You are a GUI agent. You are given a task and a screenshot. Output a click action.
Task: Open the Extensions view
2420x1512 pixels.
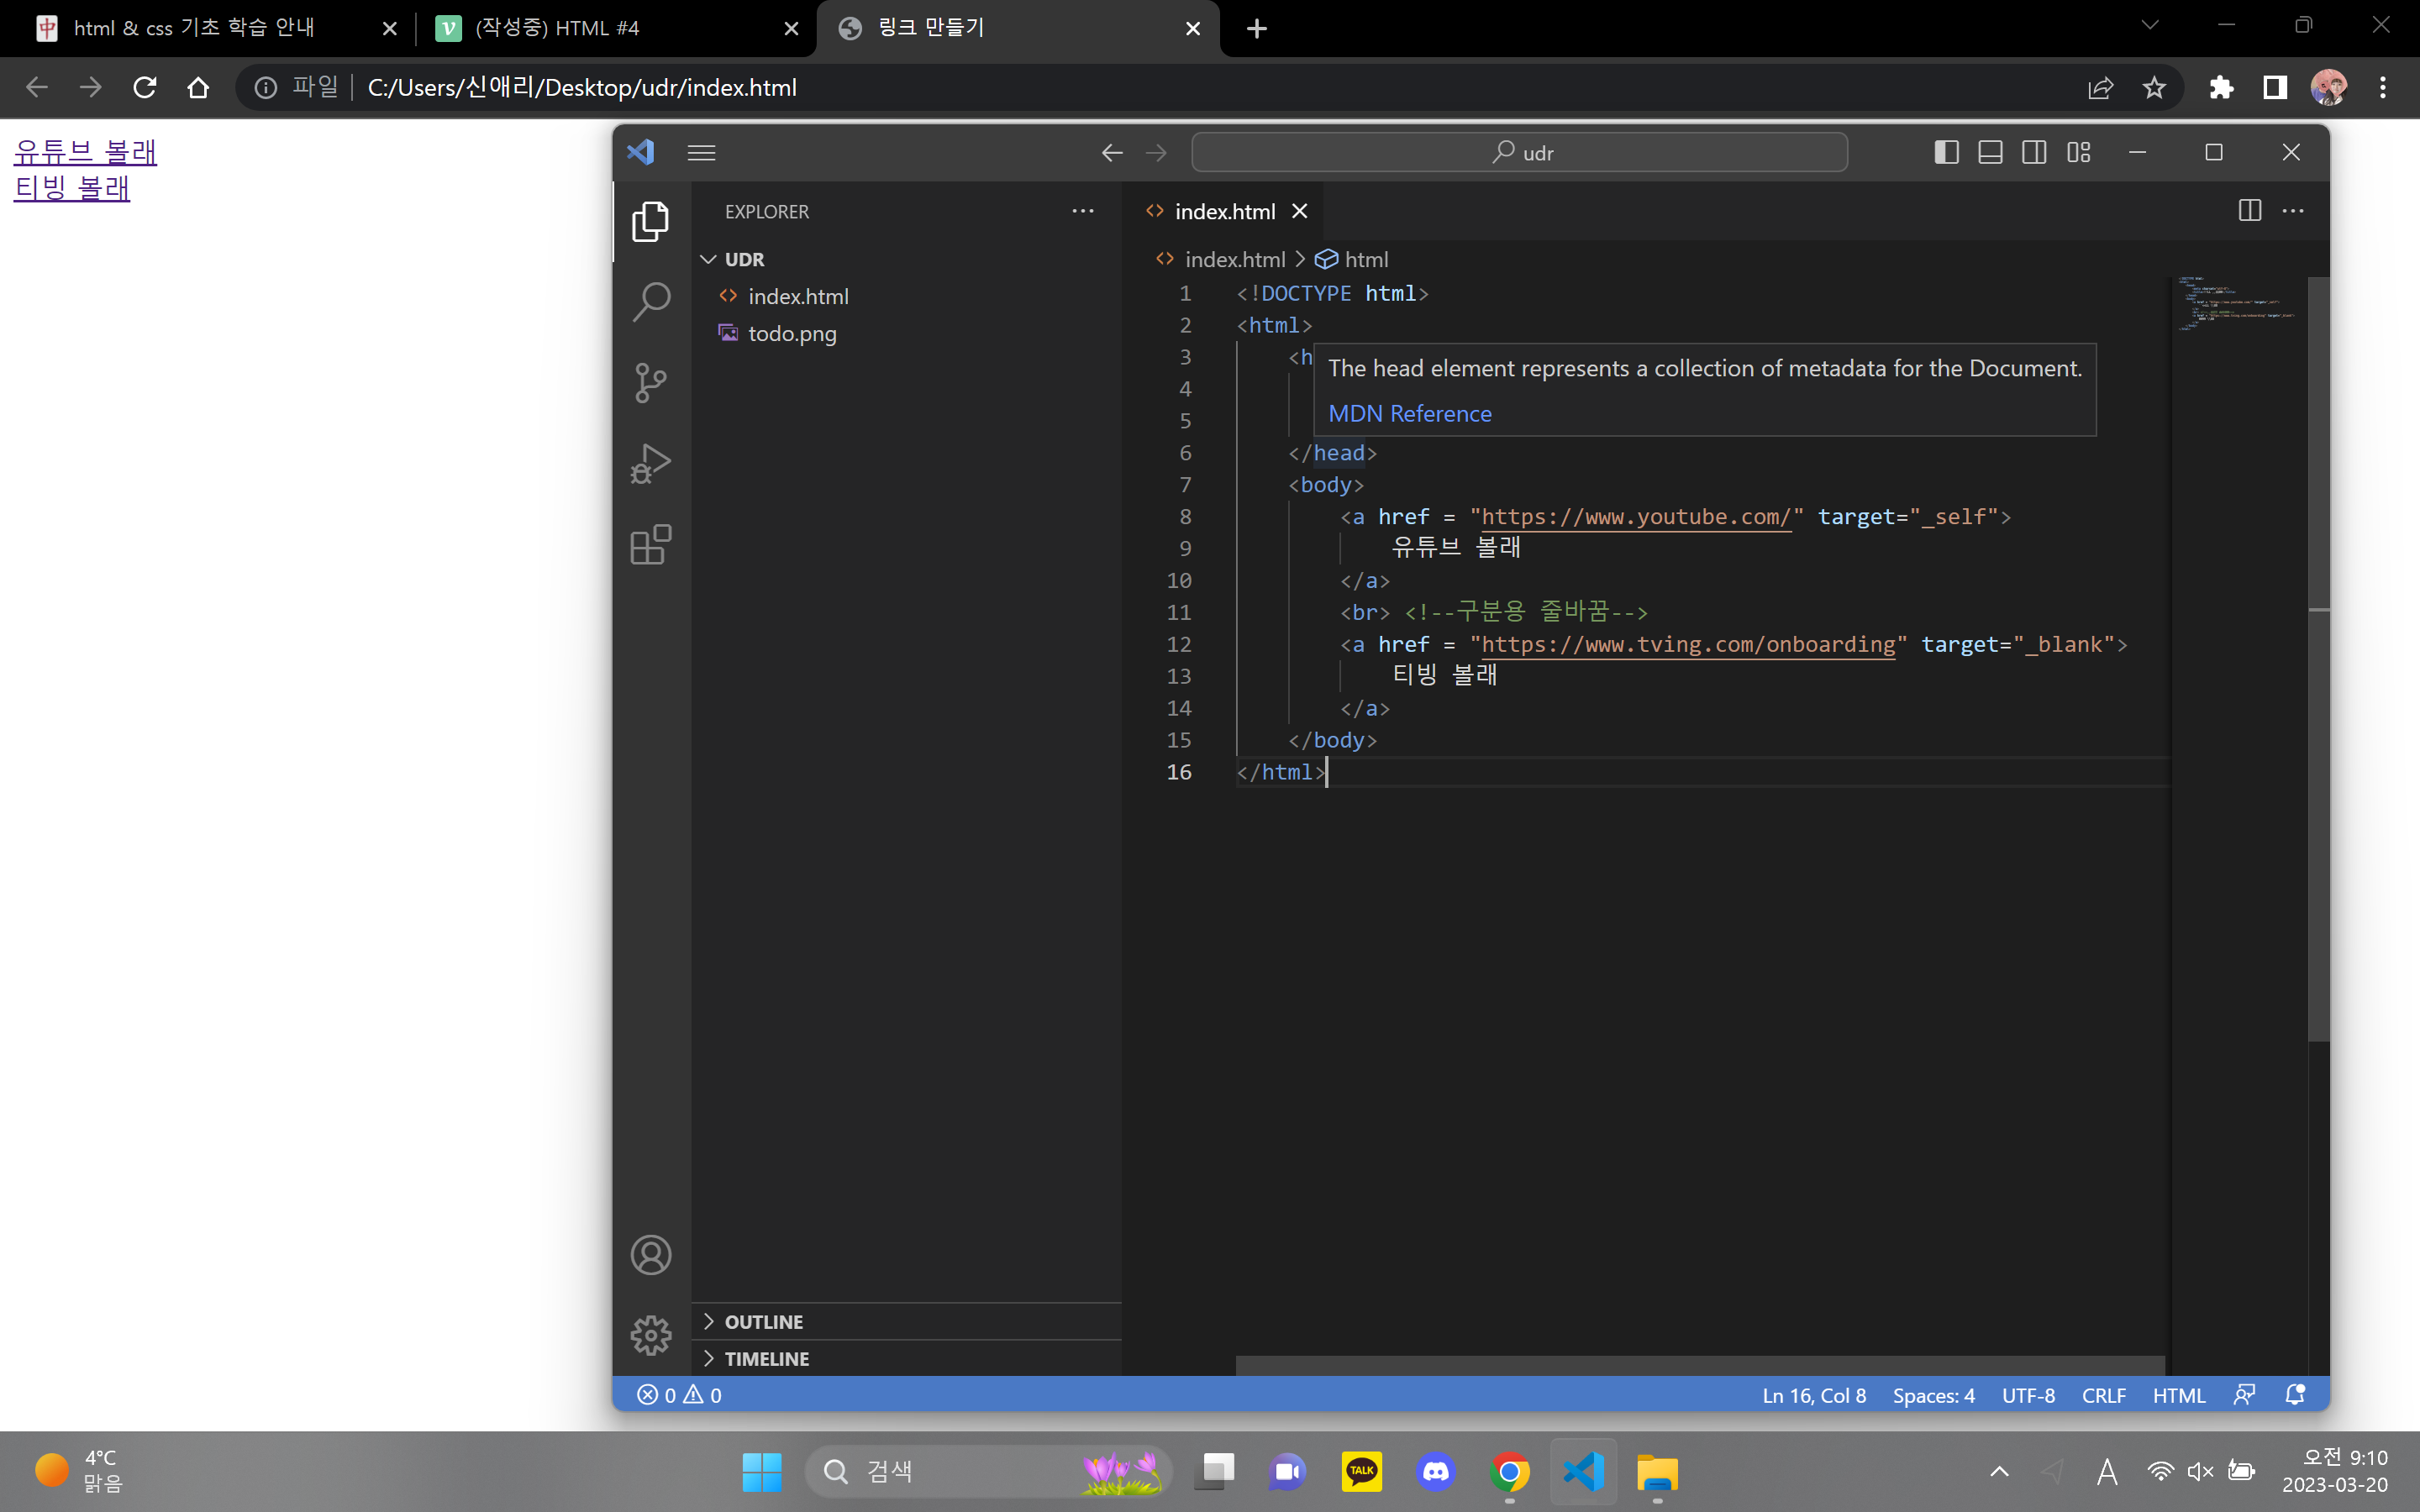click(651, 545)
